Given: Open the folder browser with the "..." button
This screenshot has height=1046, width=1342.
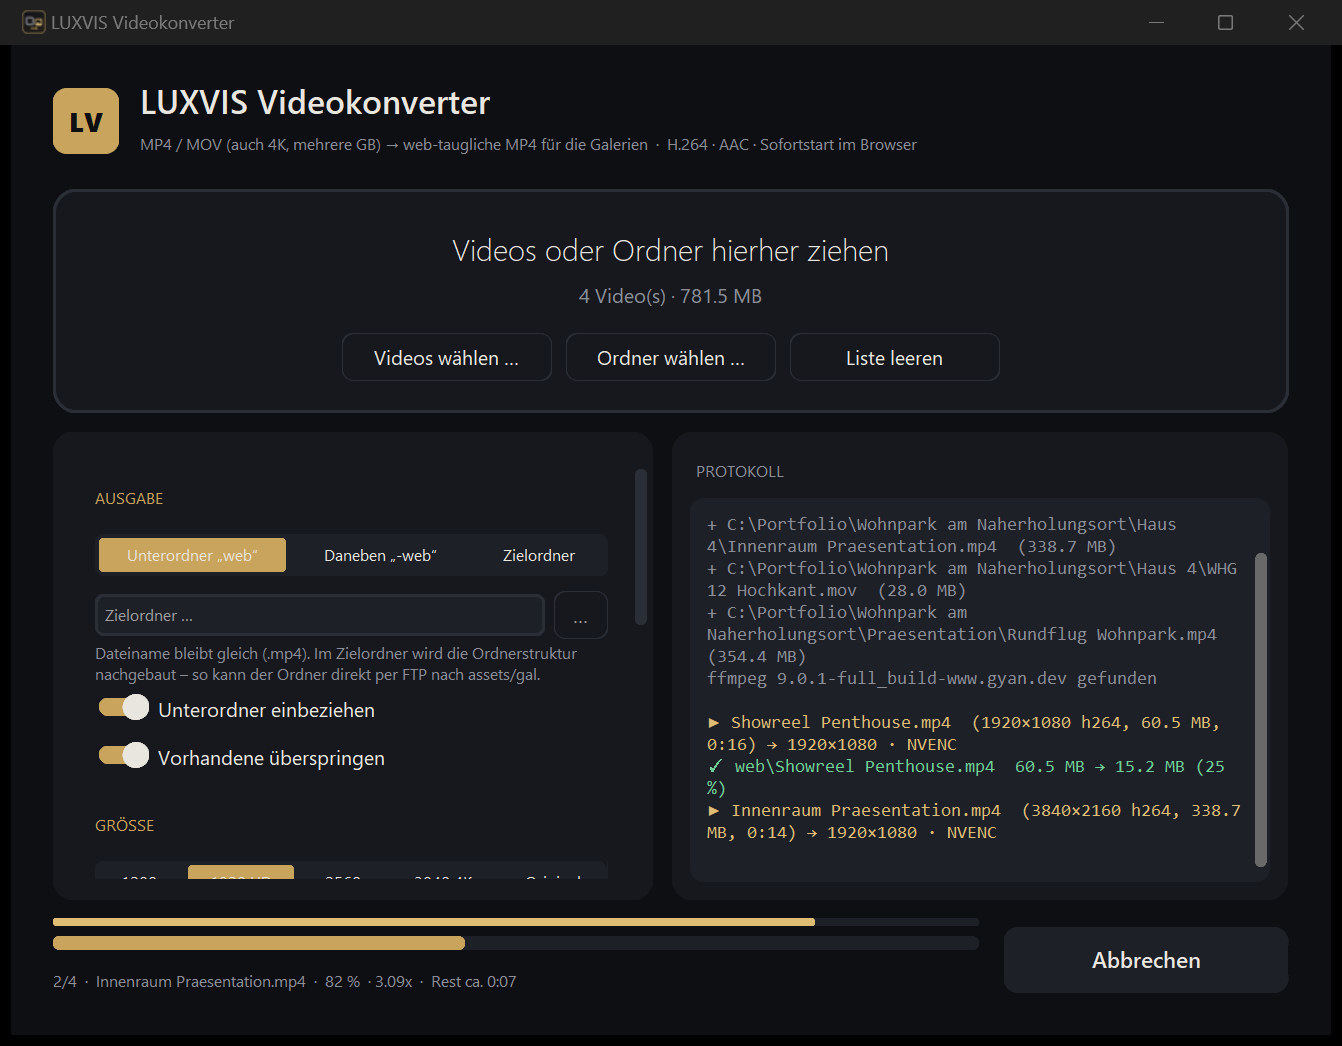Looking at the screenshot, I should pyautogui.click(x=580, y=615).
